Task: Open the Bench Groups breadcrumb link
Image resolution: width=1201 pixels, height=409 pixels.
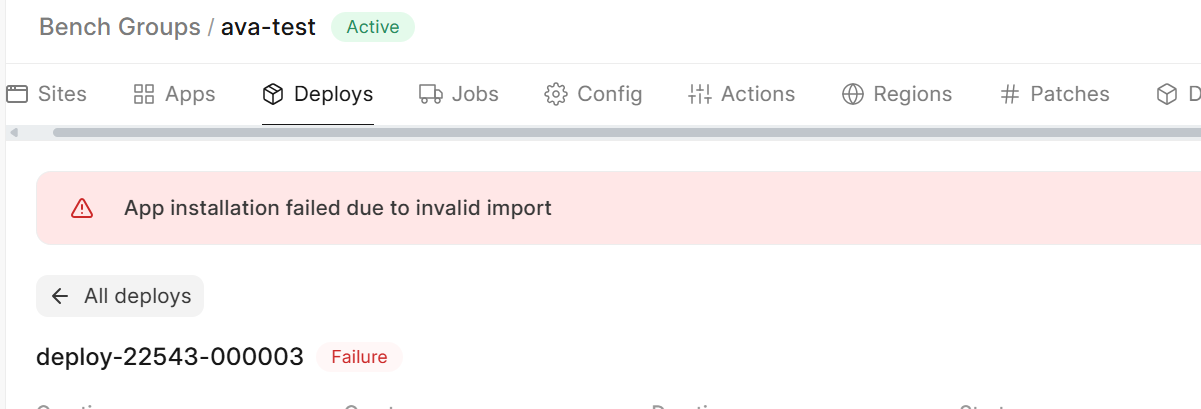Action: [x=120, y=27]
